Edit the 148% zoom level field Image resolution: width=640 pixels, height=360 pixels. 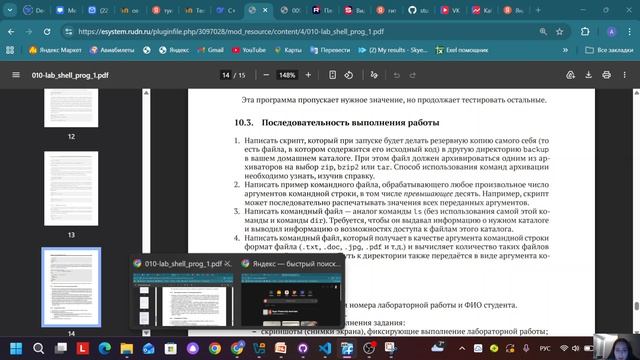pyautogui.click(x=287, y=75)
